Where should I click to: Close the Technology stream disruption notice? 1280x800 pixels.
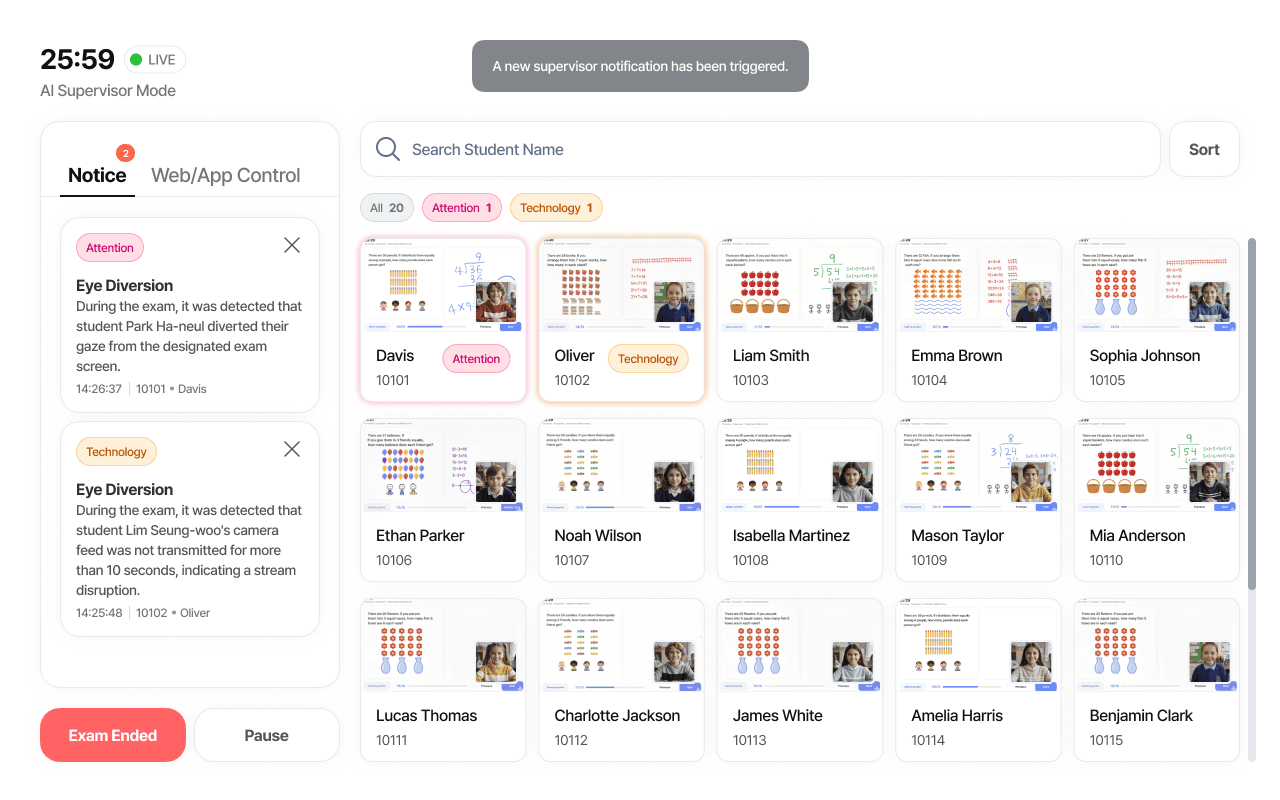(292, 449)
